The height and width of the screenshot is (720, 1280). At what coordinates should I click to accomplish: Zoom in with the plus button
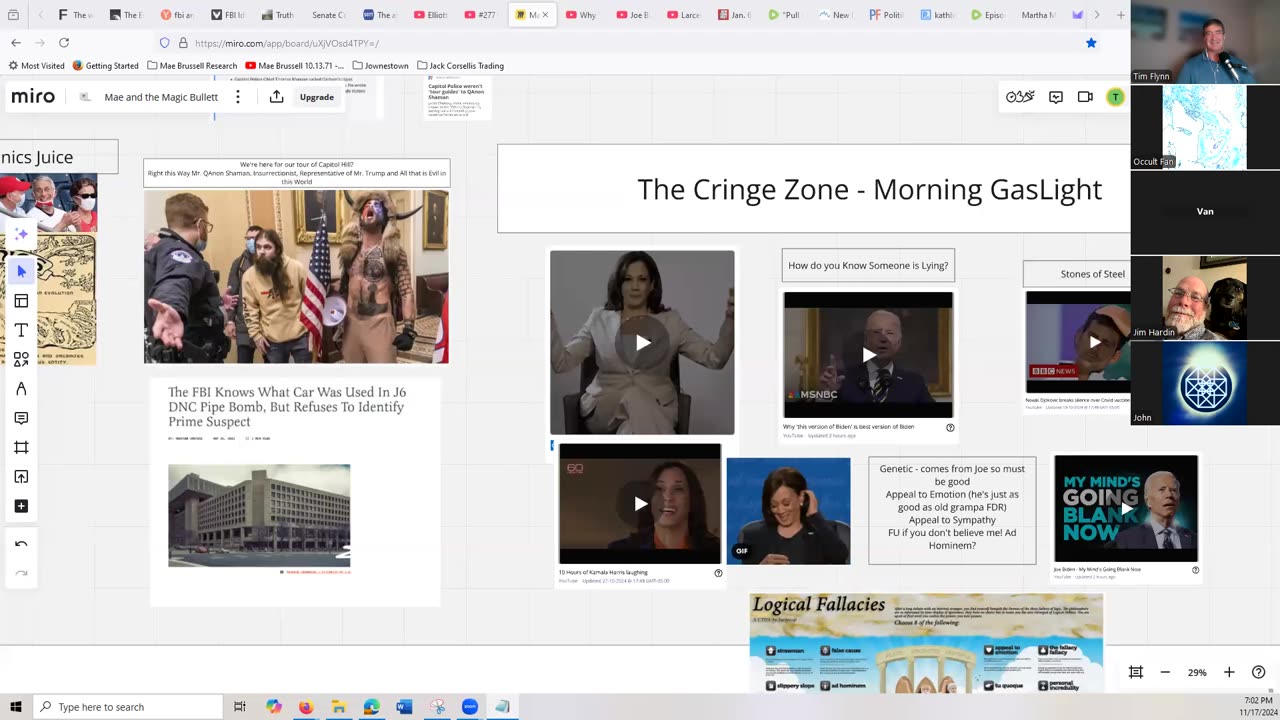pos(1229,672)
